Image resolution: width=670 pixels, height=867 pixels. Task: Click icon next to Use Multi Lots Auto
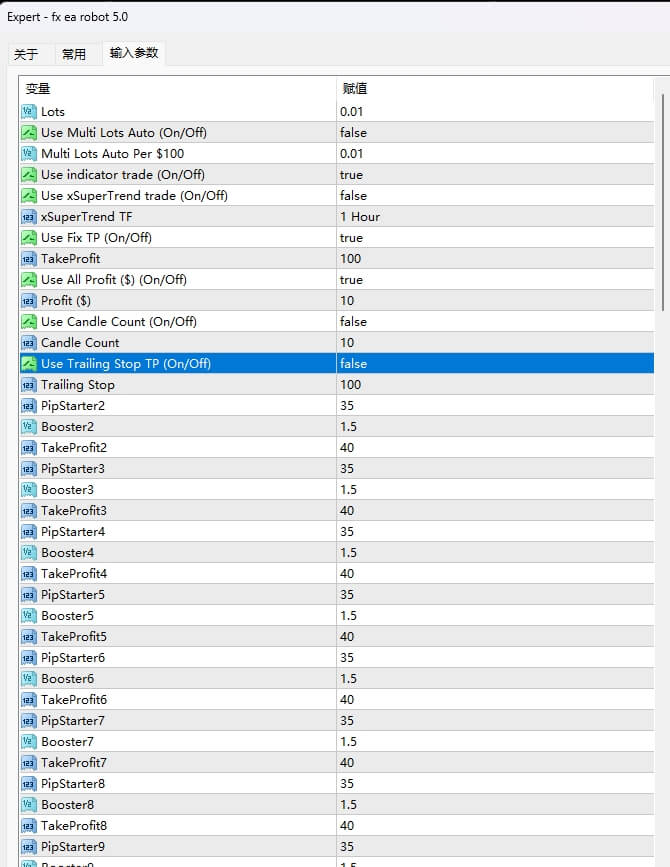(29, 133)
